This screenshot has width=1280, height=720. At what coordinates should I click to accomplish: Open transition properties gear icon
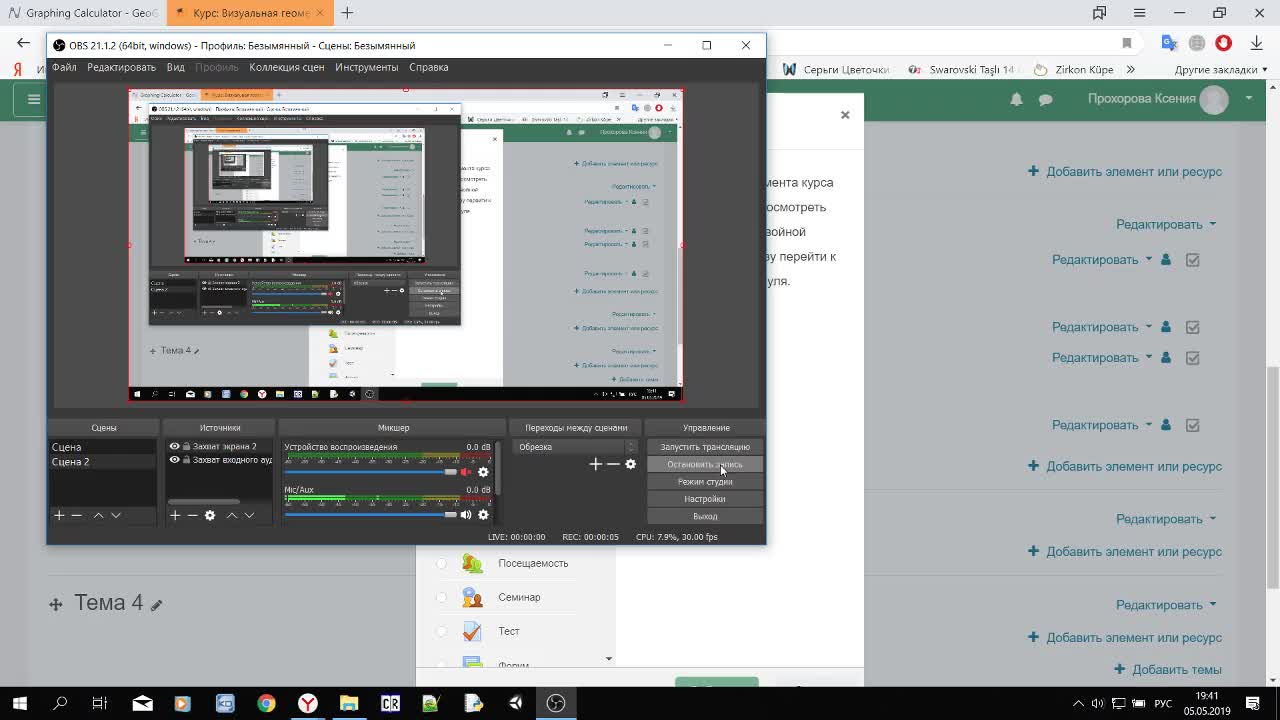(x=630, y=464)
